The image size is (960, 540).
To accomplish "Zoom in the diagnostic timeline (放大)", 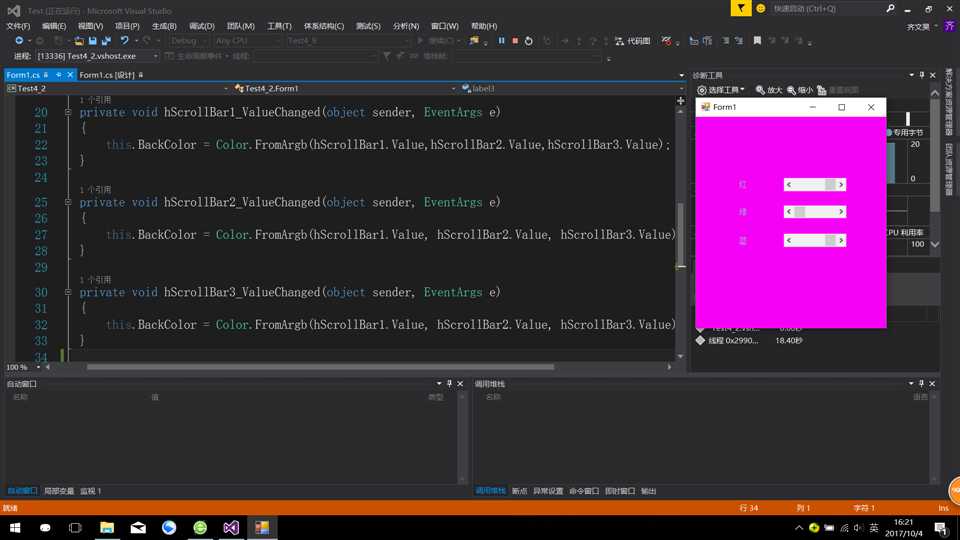I will pyautogui.click(x=769, y=90).
